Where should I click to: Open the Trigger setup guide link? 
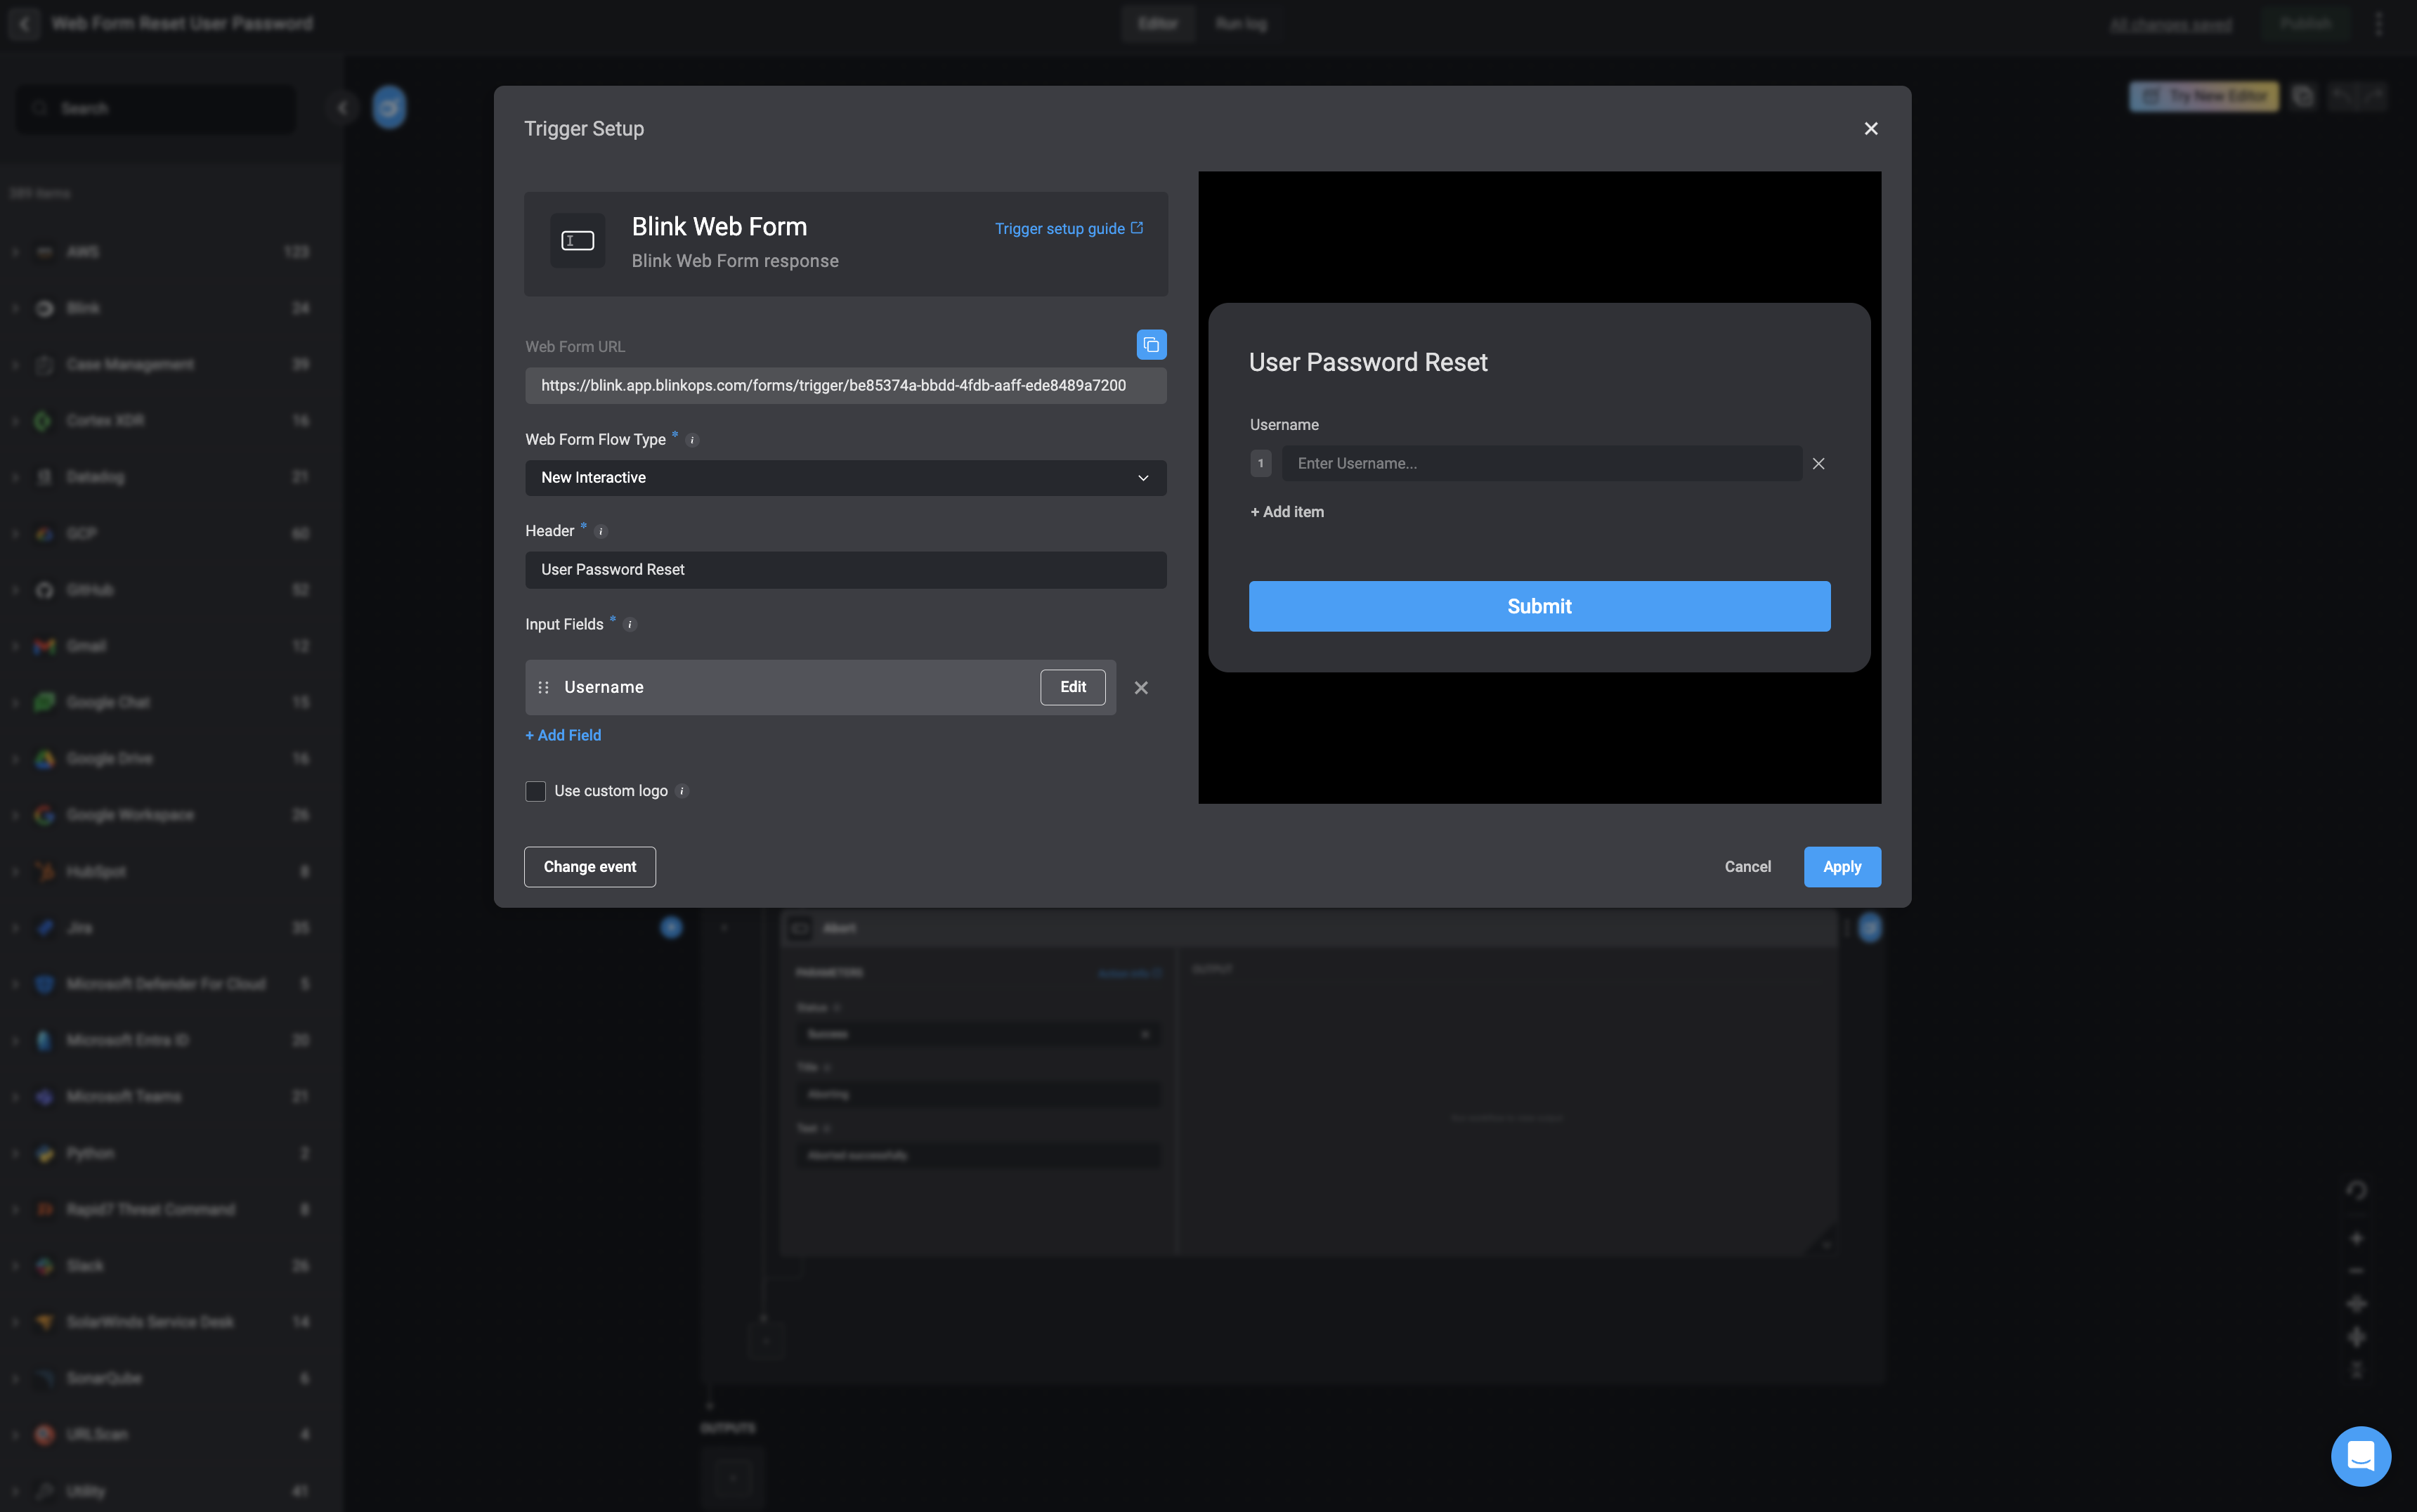click(1068, 229)
